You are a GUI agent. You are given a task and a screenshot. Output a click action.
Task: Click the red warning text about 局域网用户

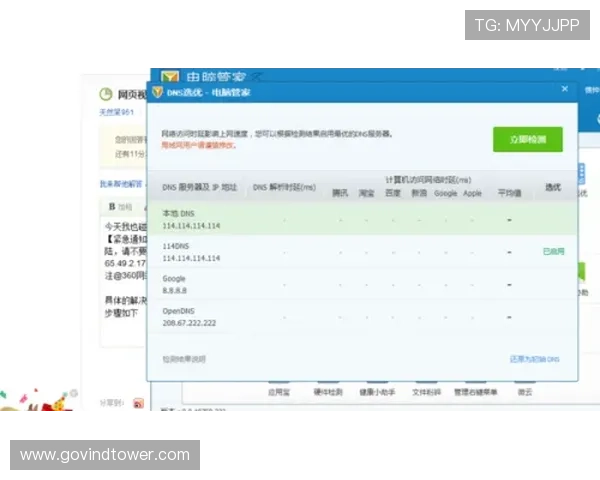coord(199,145)
